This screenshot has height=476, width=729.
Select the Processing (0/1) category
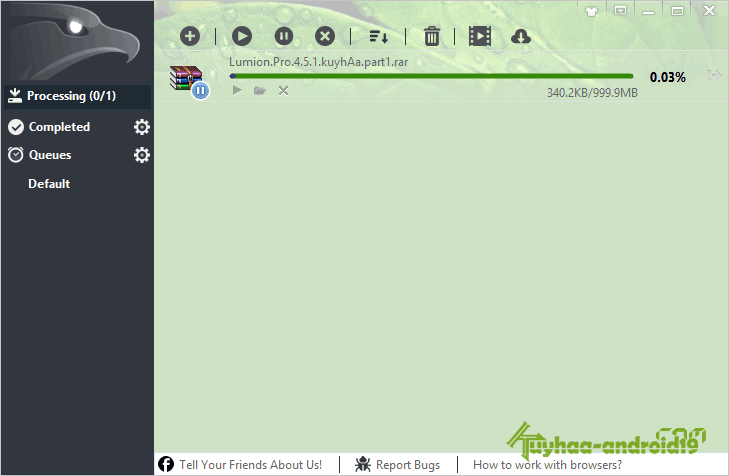pos(77,96)
